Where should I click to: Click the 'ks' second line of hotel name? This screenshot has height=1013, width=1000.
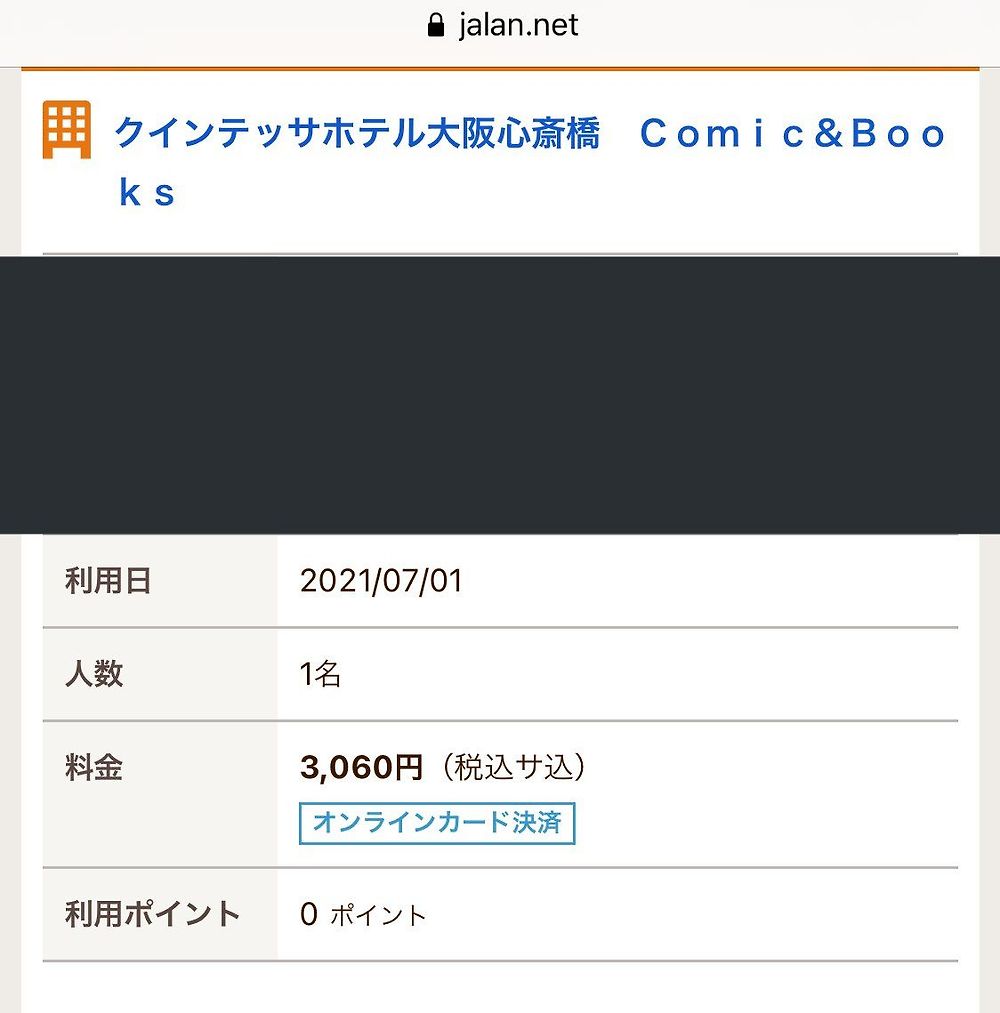click(x=147, y=193)
